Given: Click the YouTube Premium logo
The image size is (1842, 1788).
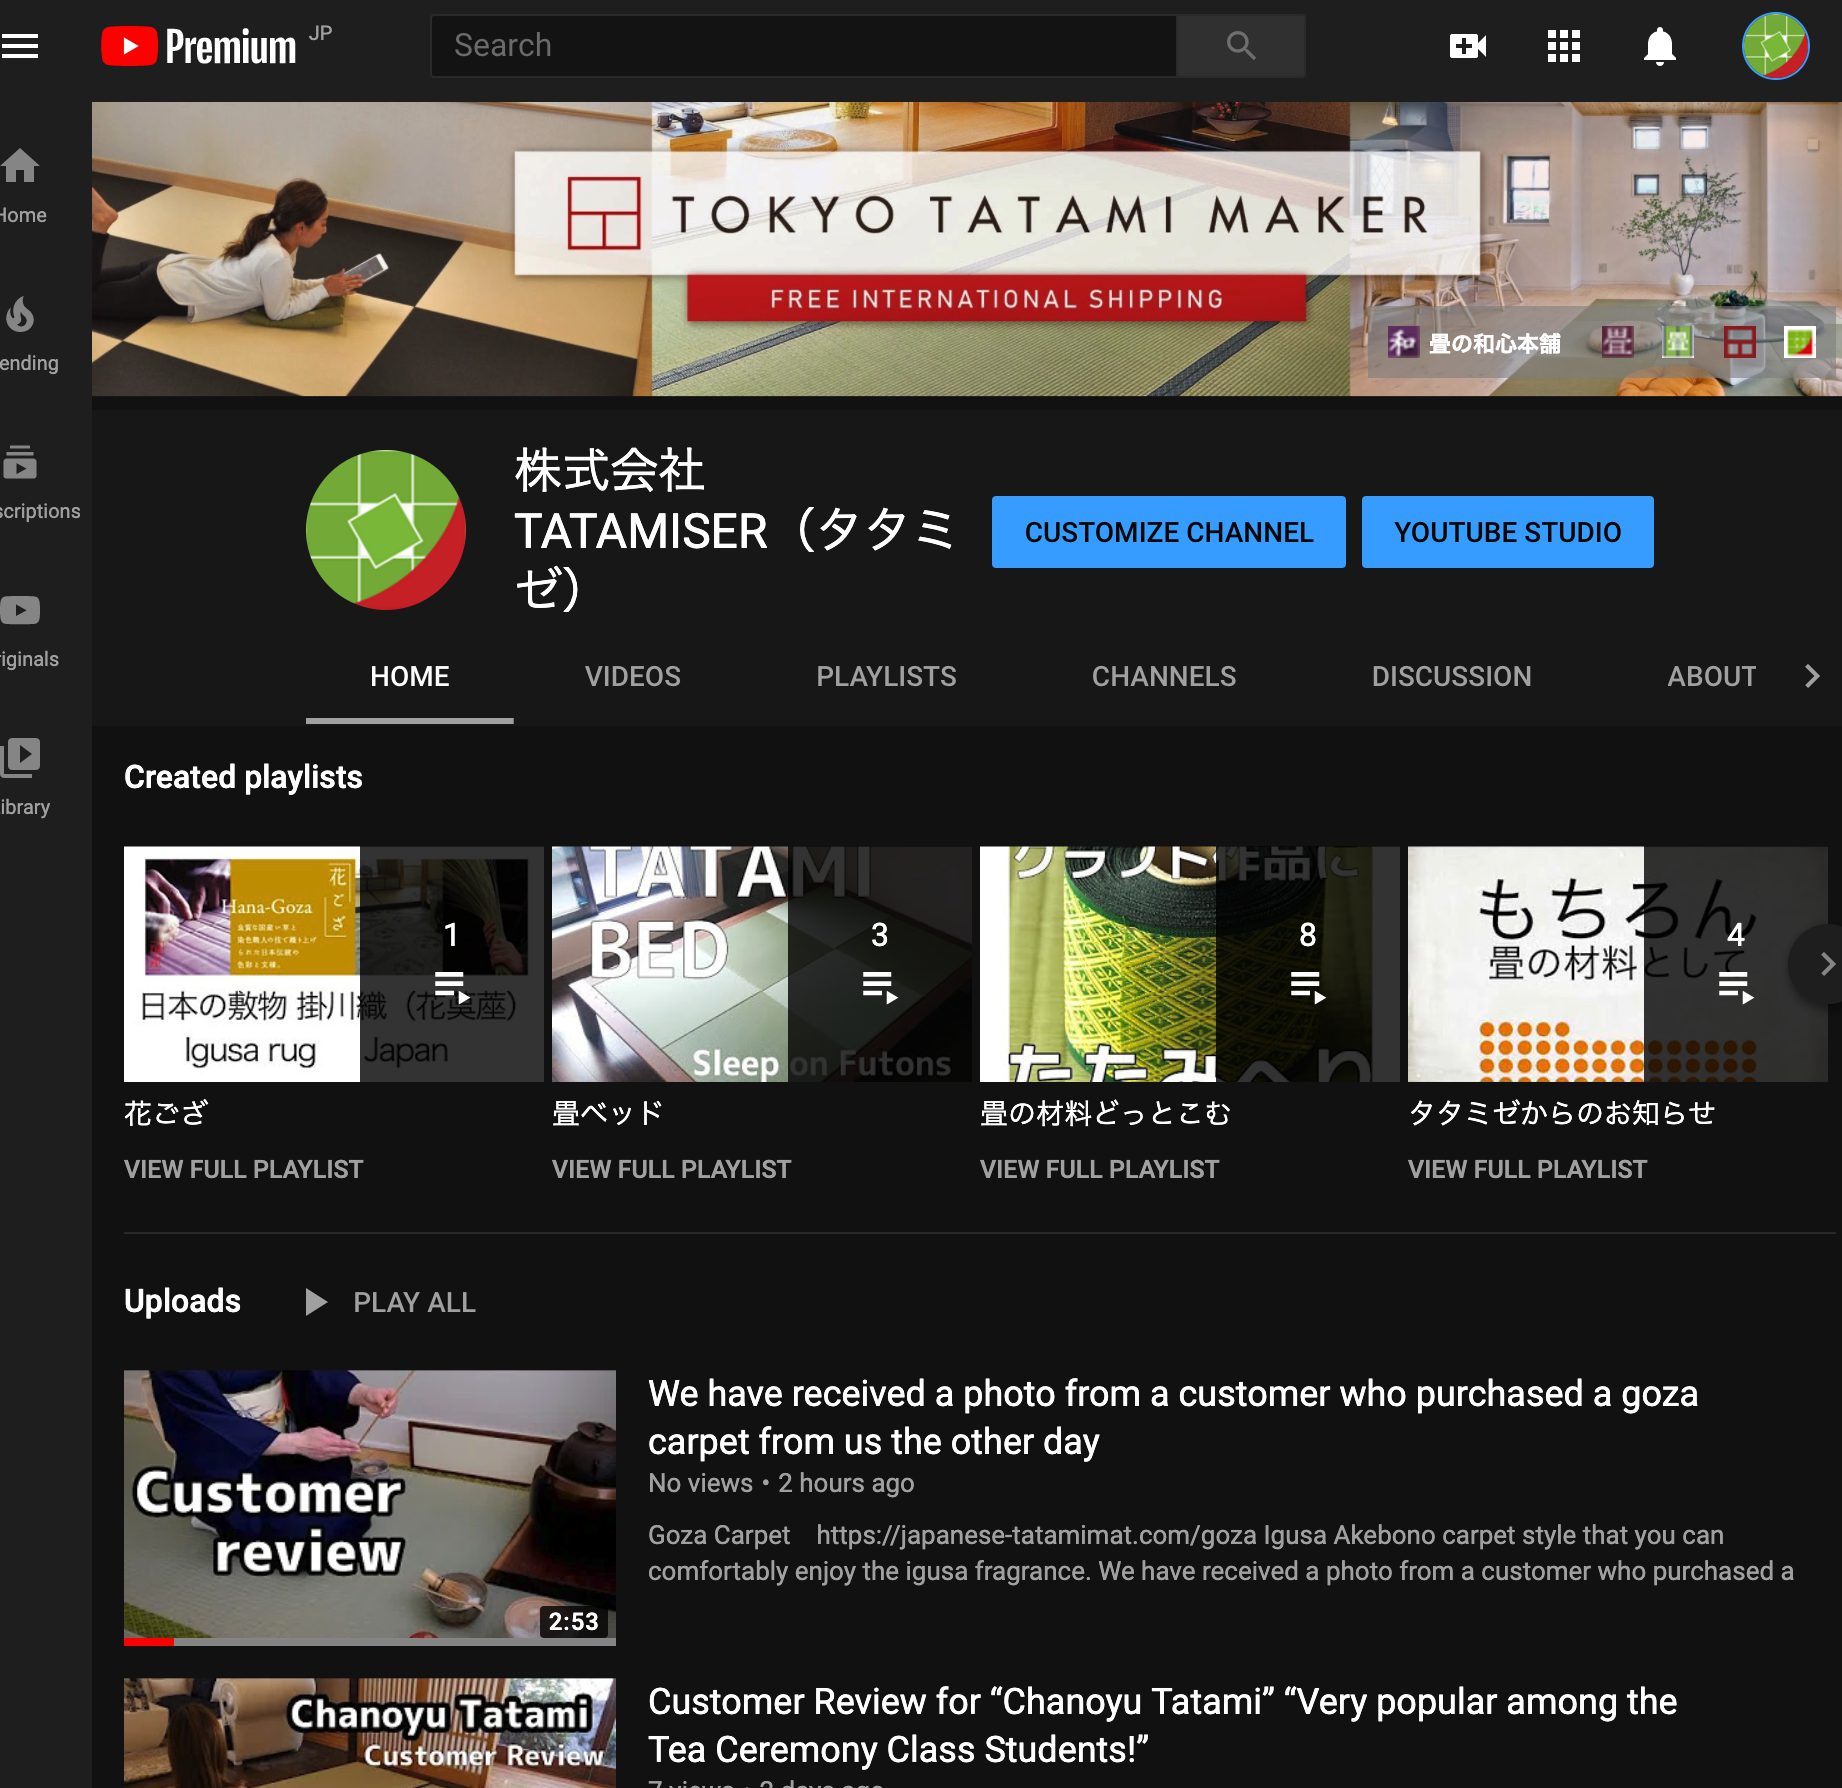Looking at the screenshot, I should [x=200, y=46].
